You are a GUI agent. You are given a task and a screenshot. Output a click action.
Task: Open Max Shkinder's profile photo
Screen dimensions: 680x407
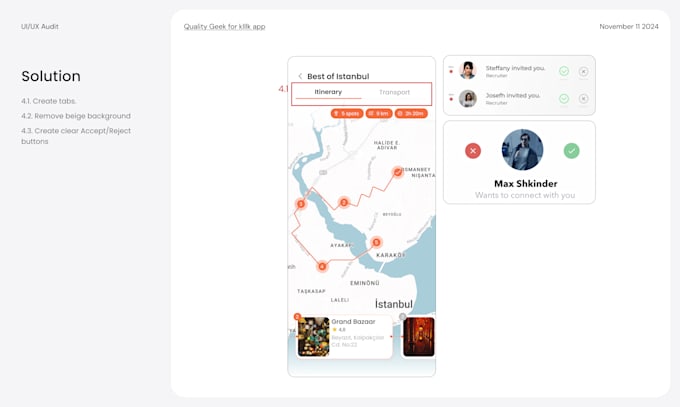522,150
